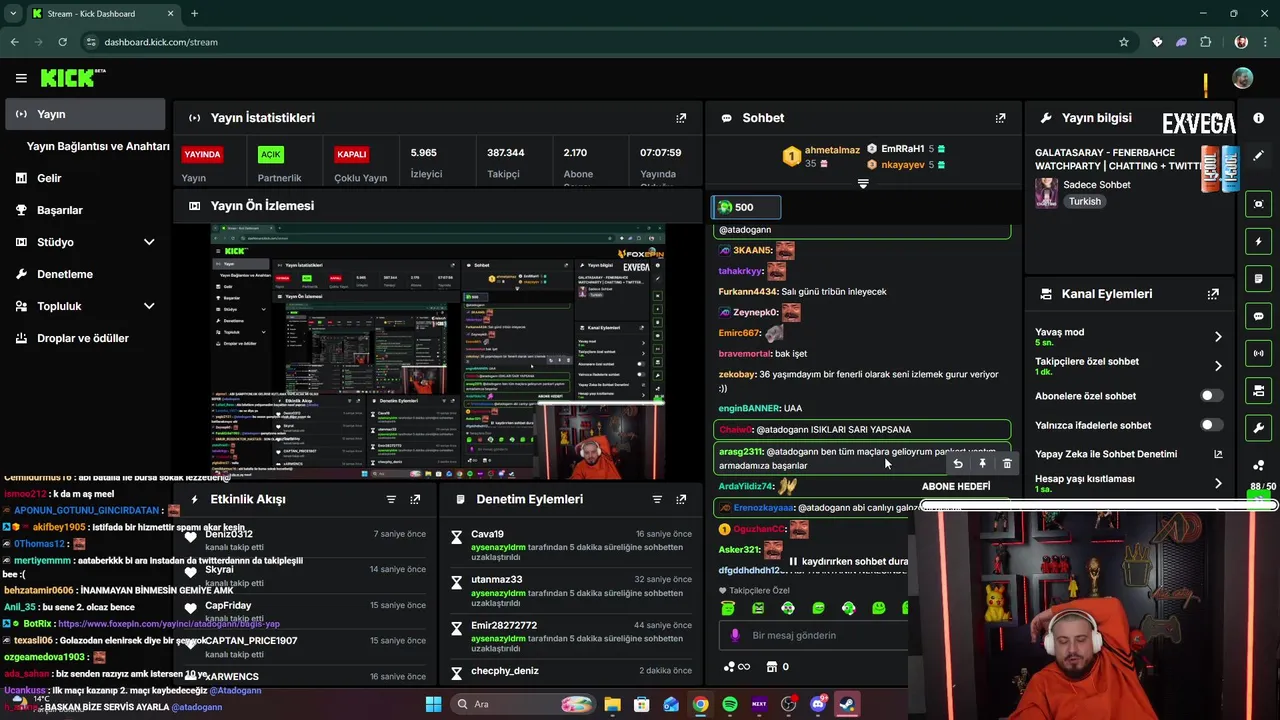Open the hamburger navigation menu
This screenshot has height=720, width=1280.
(21, 78)
